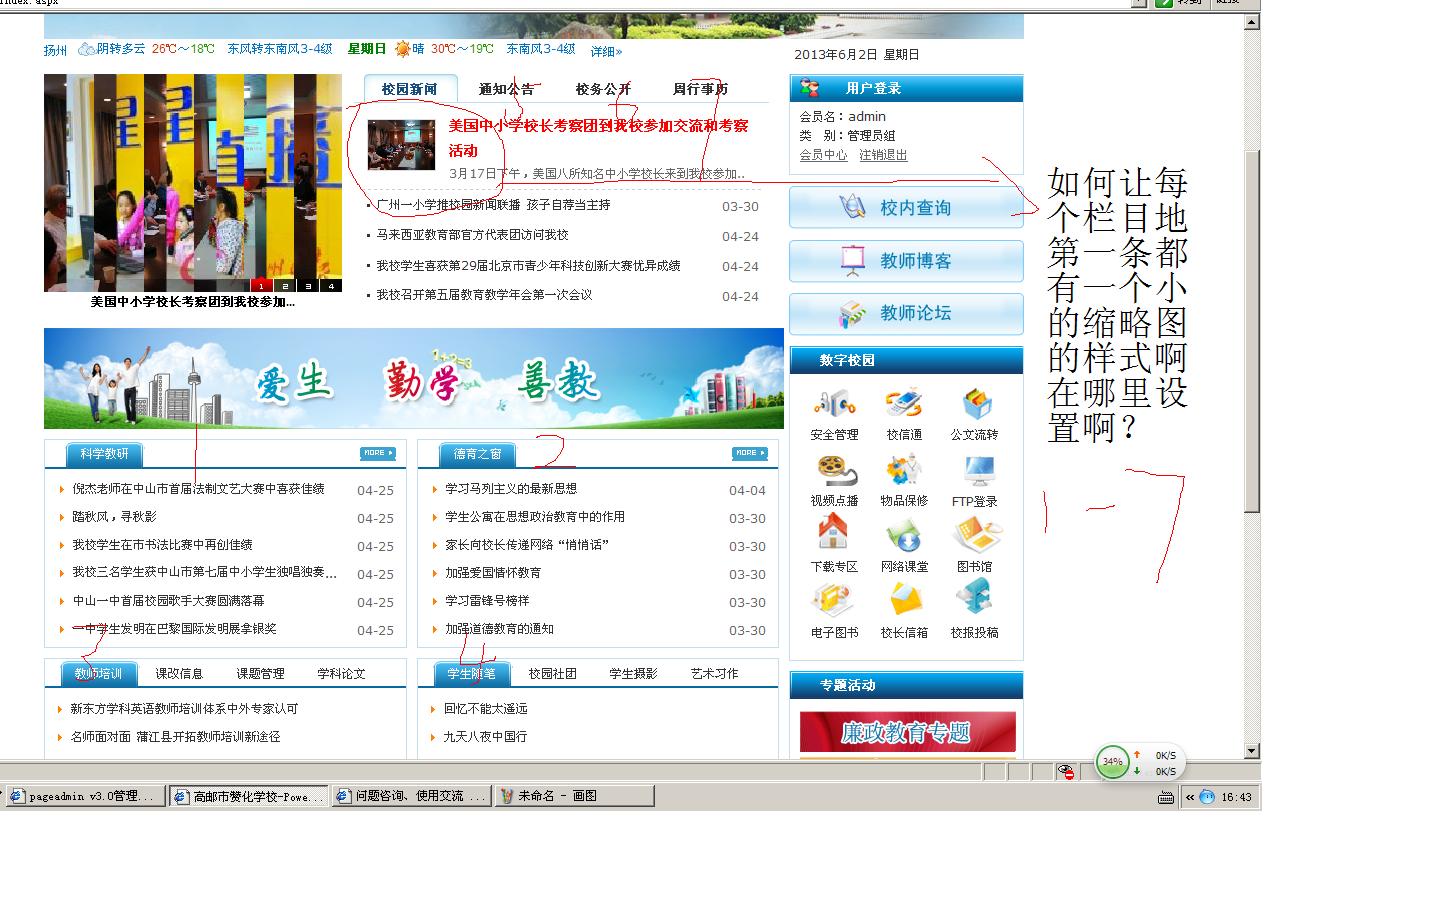Open the 校长信箱 envelope icon
The image size is (1440, 900).
[x=904, y=601]
